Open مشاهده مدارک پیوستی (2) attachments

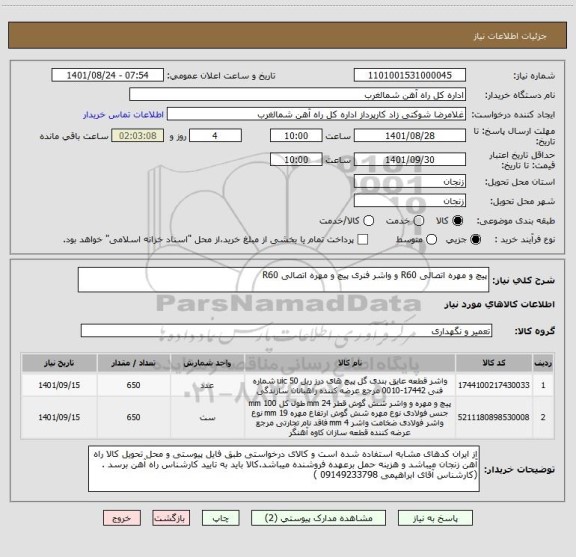coord(318,518)
